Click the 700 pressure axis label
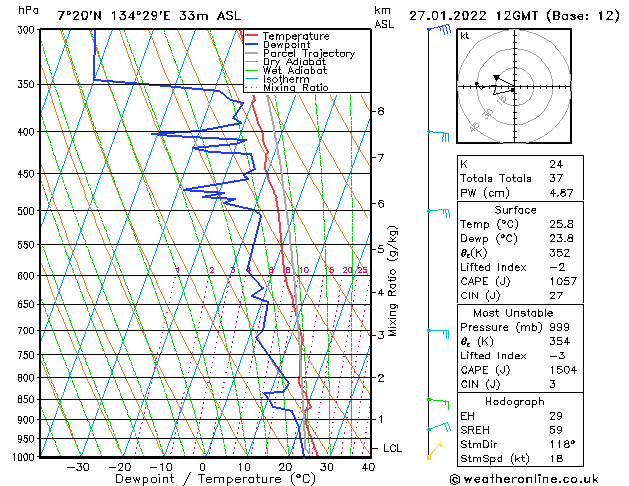The image size is (629, 486). [28, 331]
